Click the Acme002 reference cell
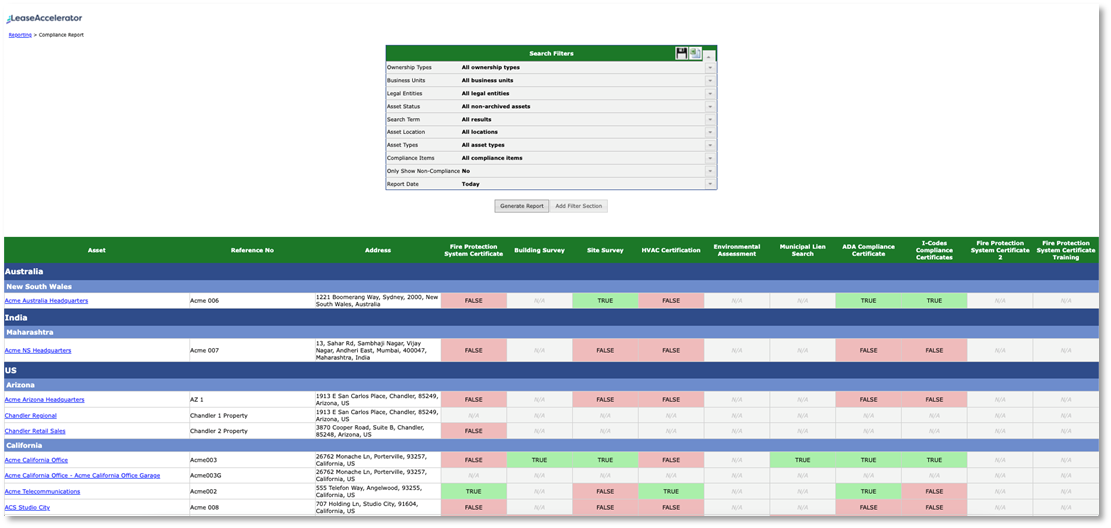This screenshot has width=1111, height=528. point(252,491)
